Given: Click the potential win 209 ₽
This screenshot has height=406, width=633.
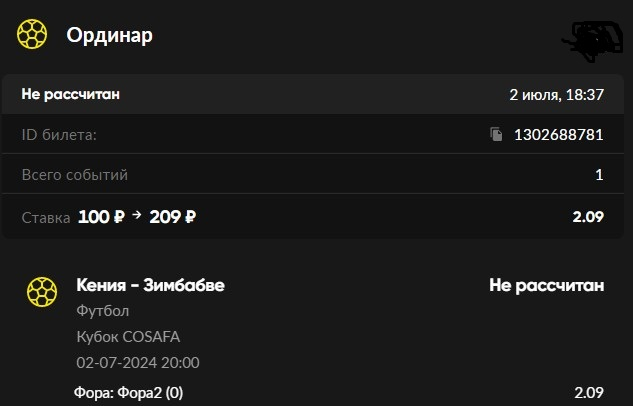Looking at the screenshot, I should pos(173,217).
